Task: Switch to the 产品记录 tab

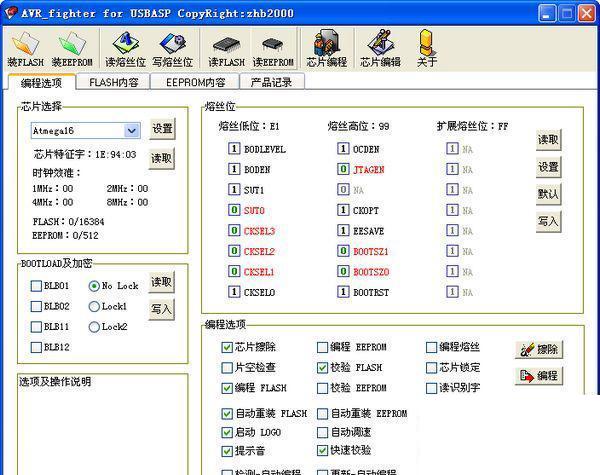Action: click(271, 82)
